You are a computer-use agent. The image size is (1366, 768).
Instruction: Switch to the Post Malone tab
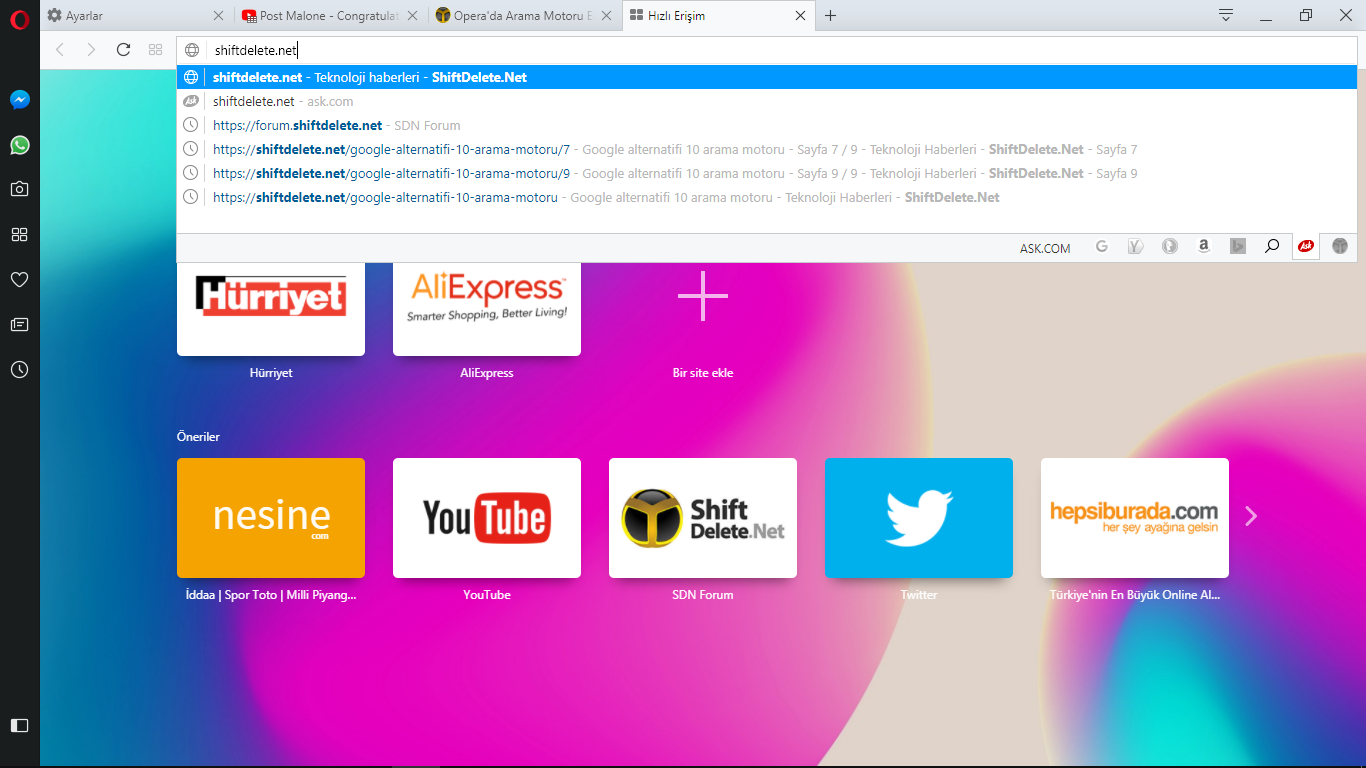click(x=332, y=16)
